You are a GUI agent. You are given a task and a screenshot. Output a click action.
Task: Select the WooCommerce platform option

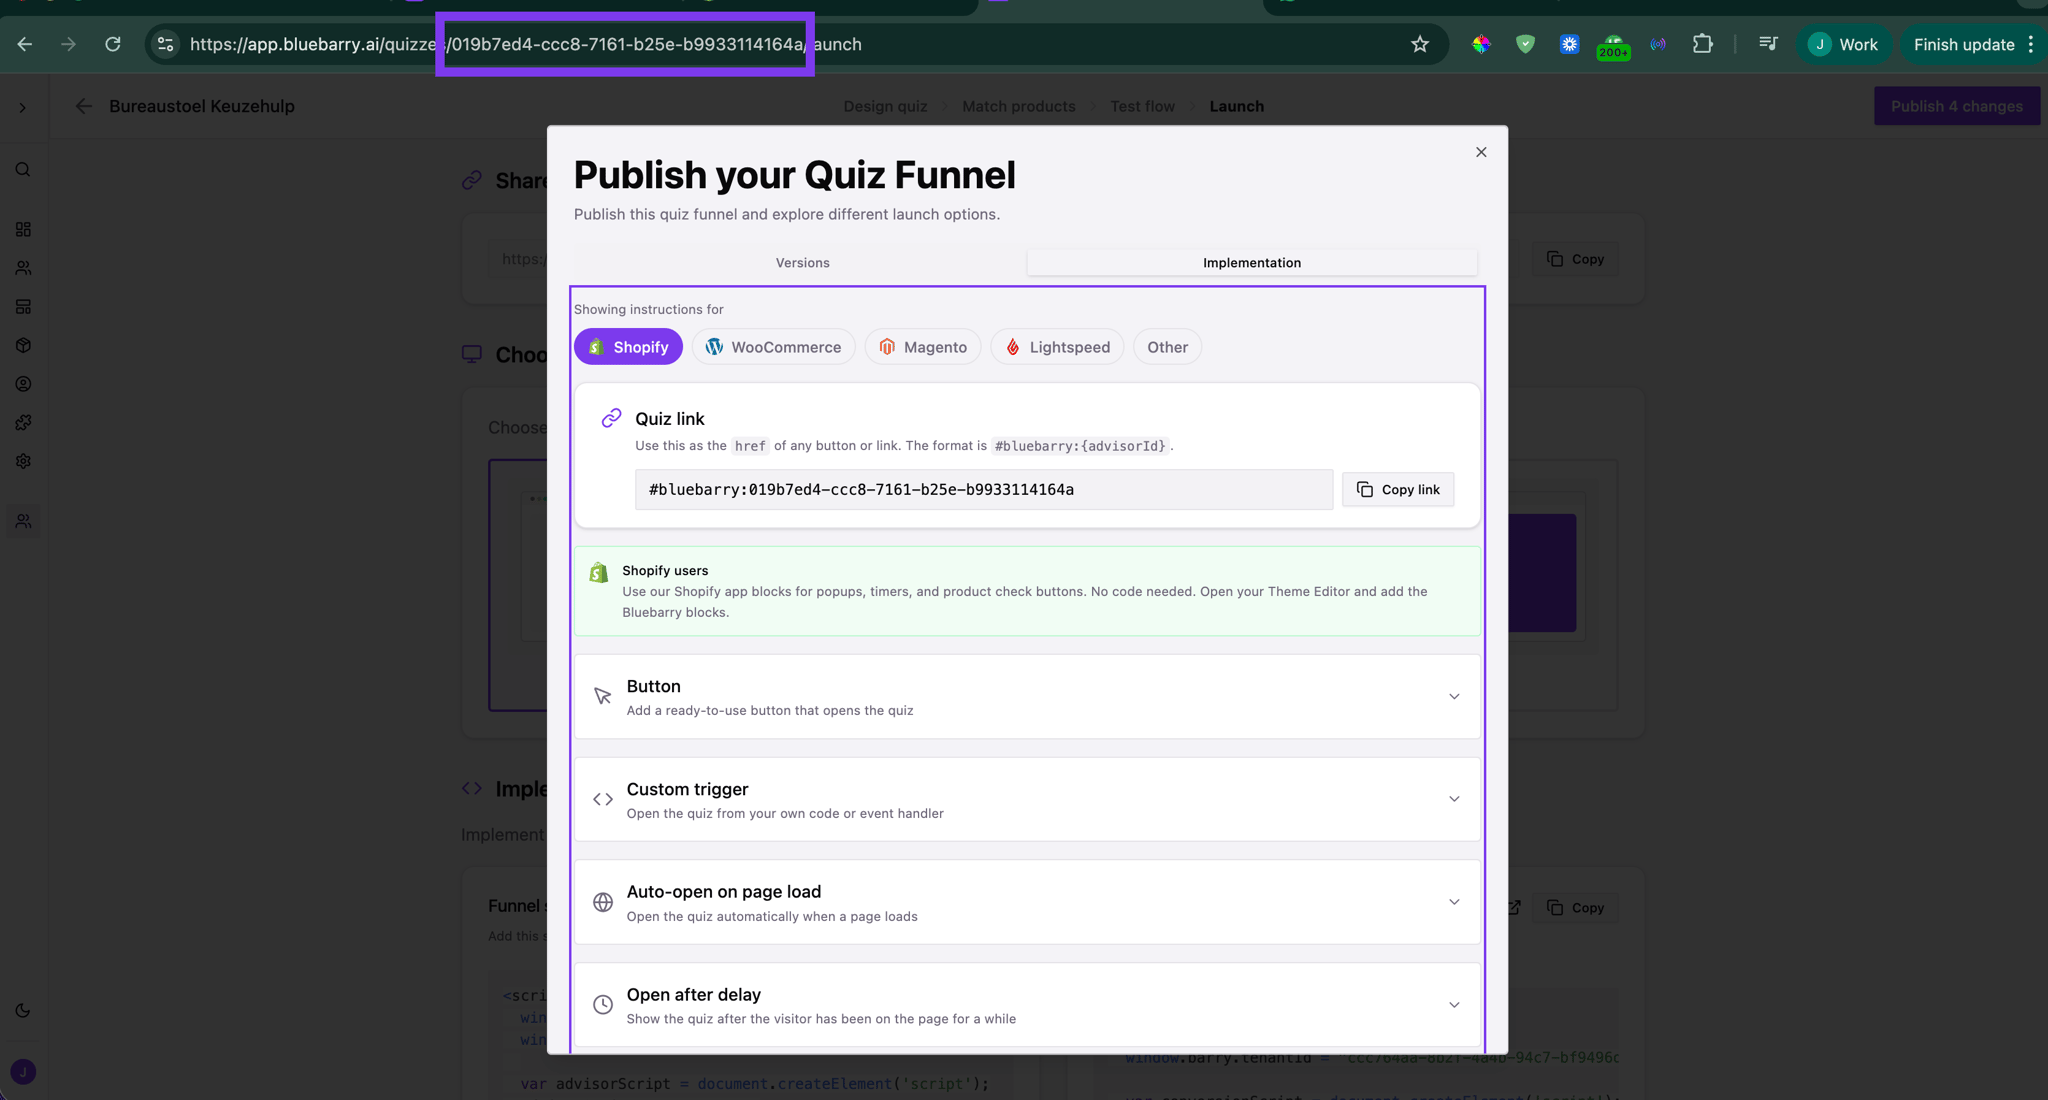tap(773, 347)
